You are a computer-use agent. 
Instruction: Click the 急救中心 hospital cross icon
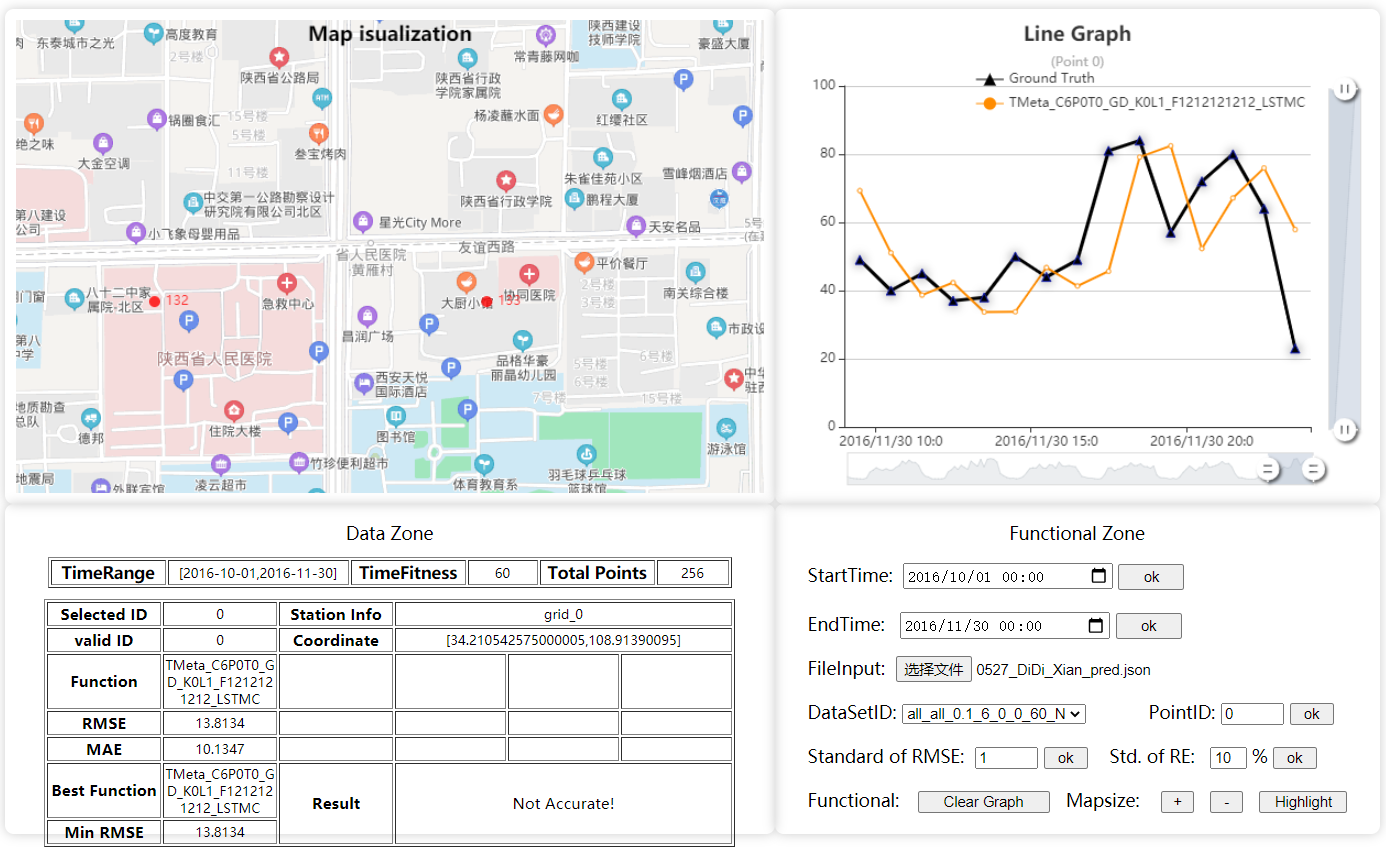click(287, 283)
